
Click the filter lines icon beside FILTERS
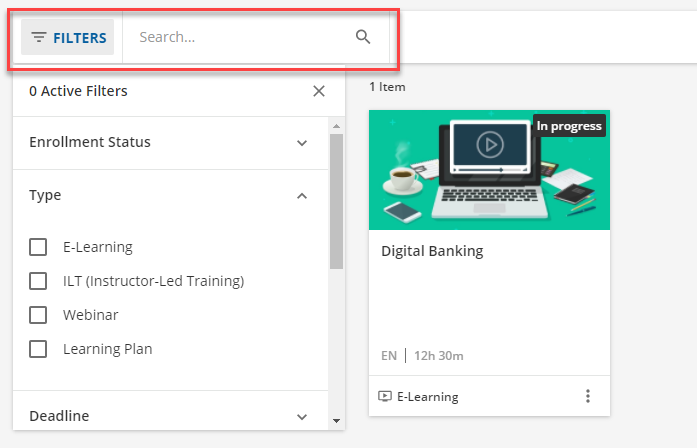(39, 37)
